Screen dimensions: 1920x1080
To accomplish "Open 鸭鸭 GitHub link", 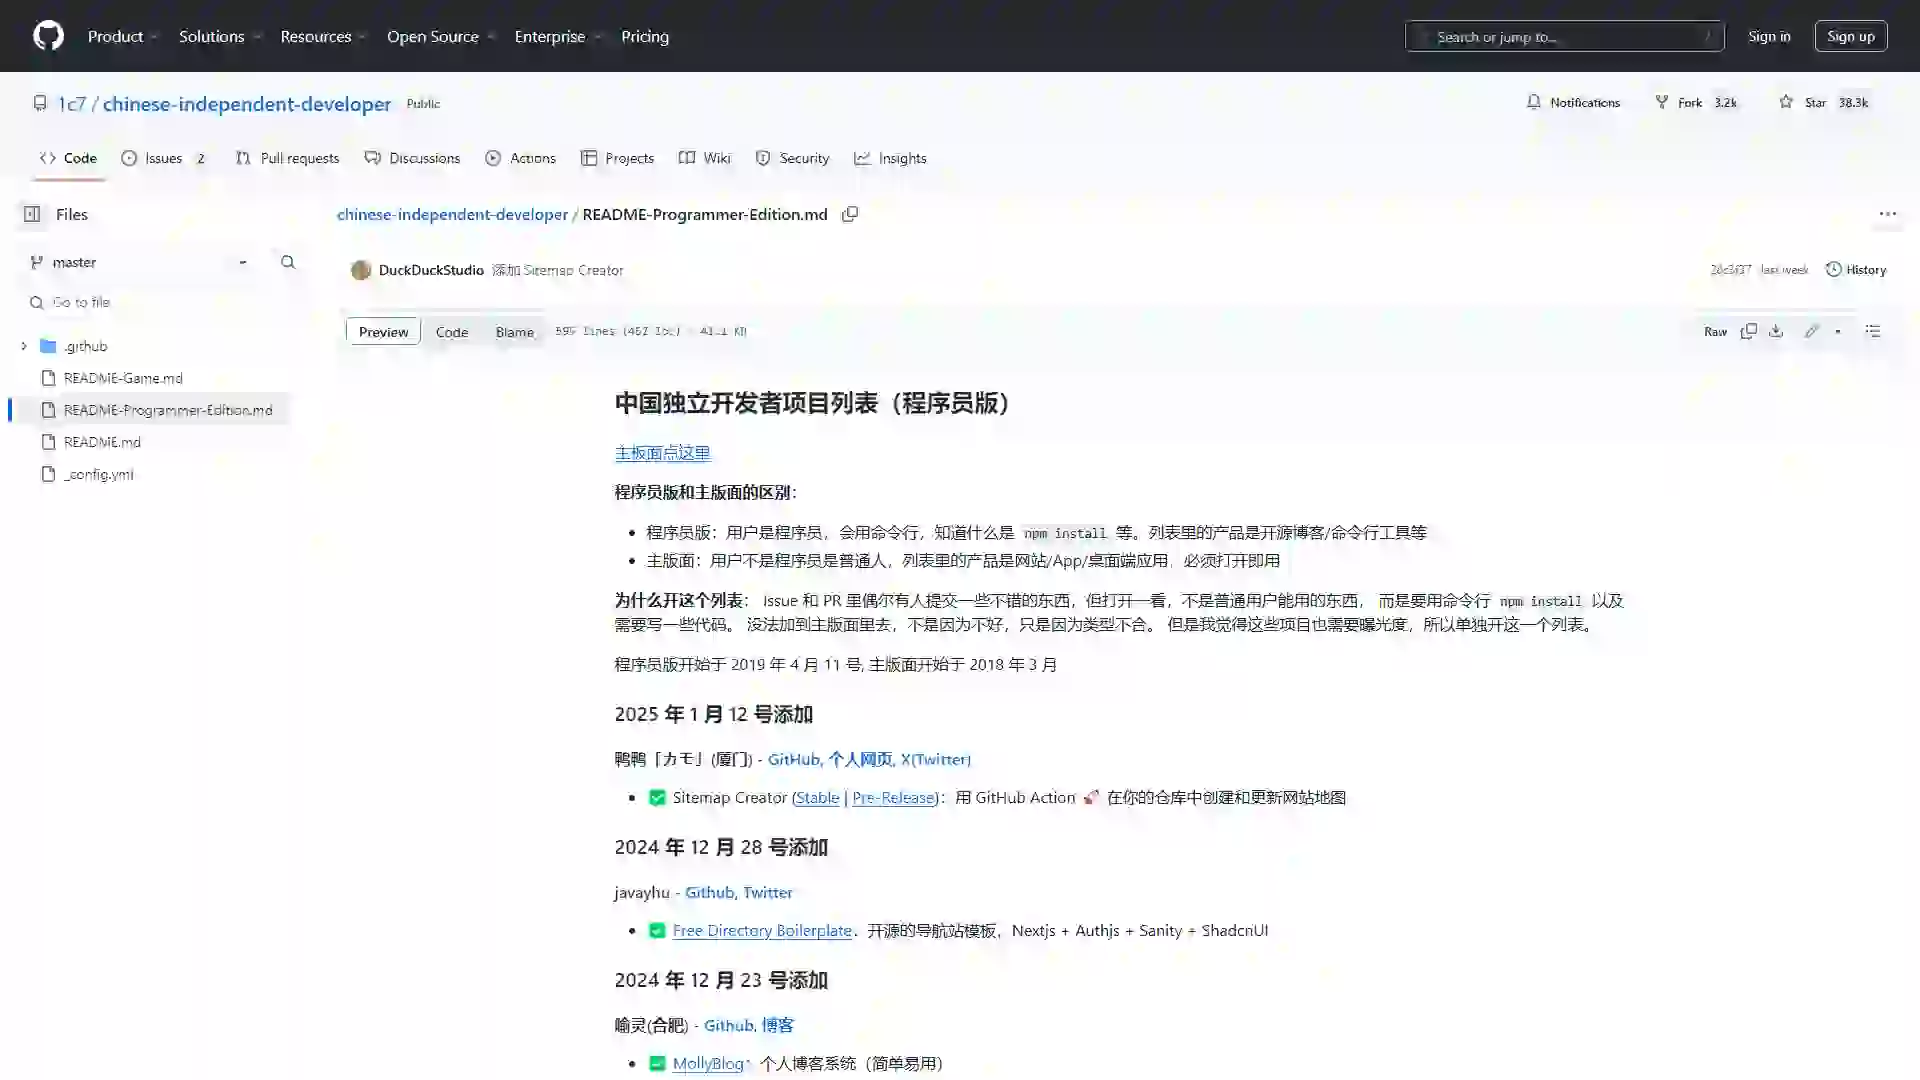I will (793, 759).
